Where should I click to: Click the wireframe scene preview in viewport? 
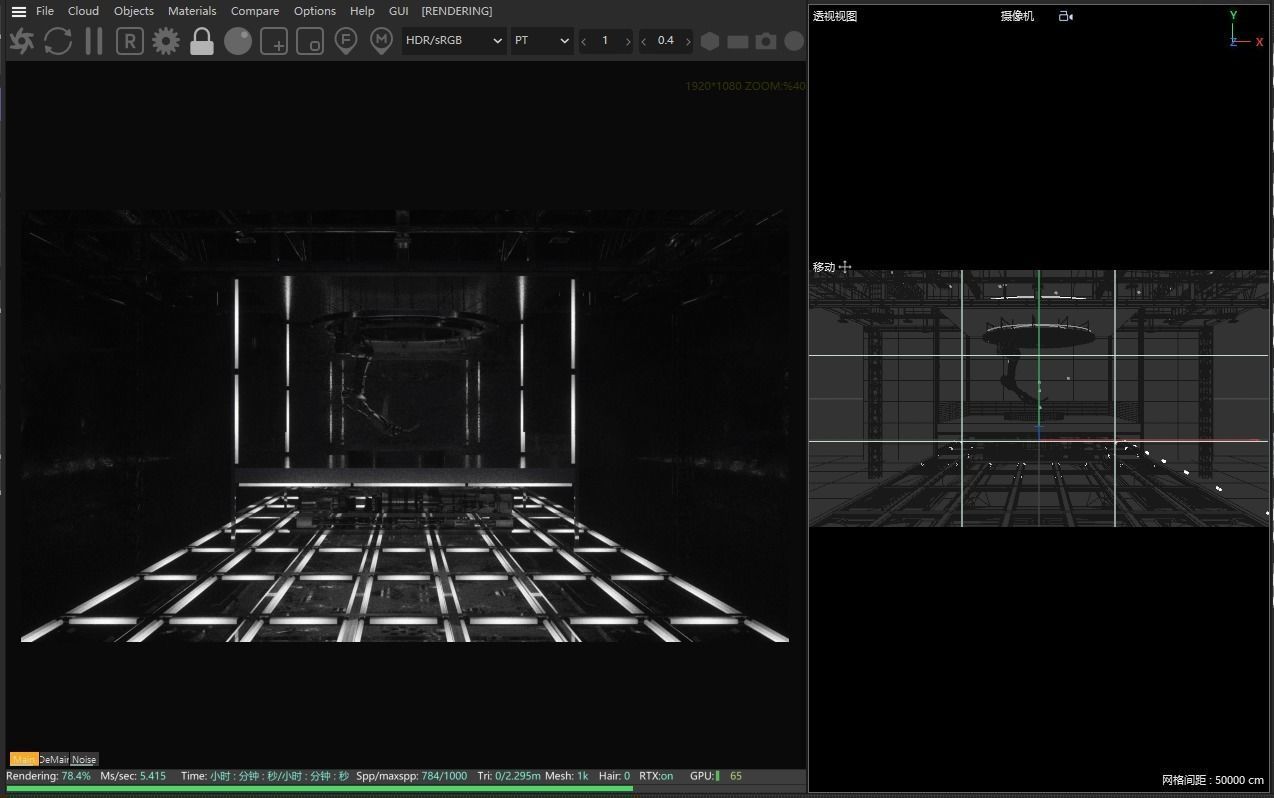(1039, 398)
